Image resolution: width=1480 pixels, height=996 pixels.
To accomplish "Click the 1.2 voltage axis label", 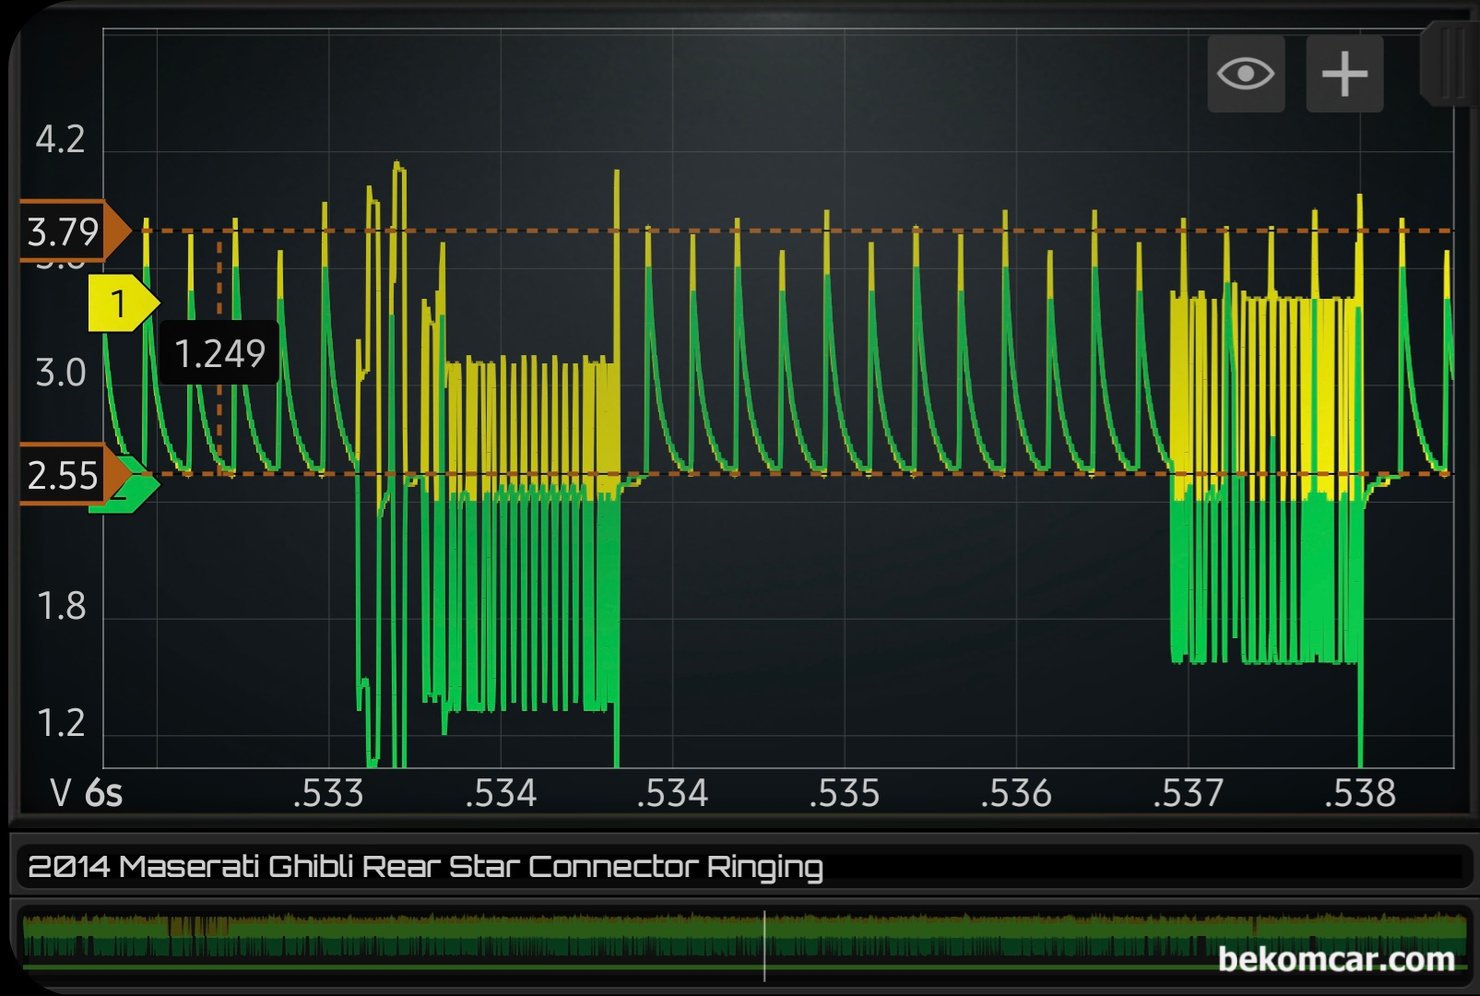I will (60, 723).
